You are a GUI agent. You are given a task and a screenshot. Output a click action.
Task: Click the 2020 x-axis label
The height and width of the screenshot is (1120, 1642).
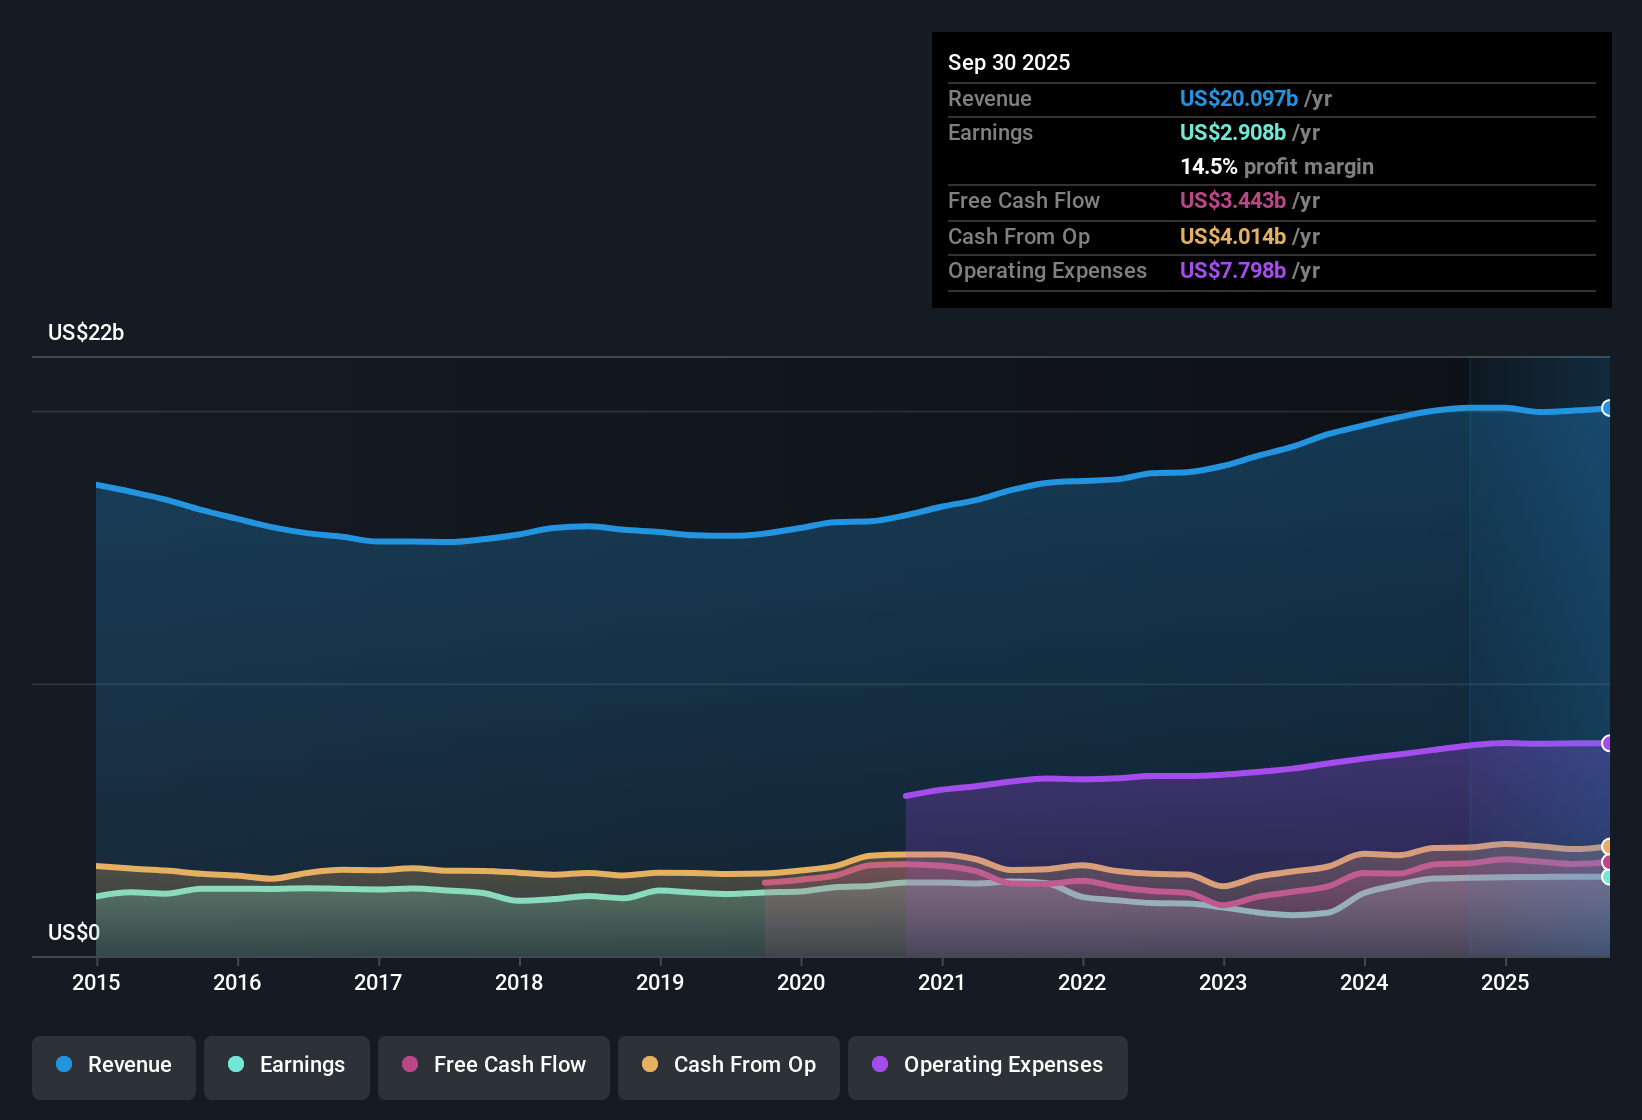click(801, 983)
